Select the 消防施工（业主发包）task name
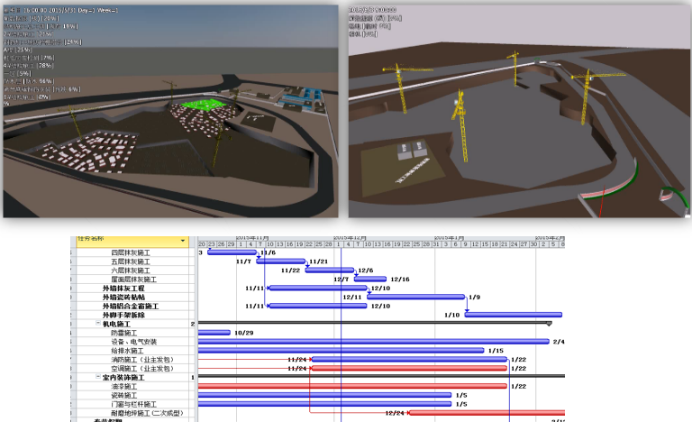Screen dimensions: 692x431 141,359
